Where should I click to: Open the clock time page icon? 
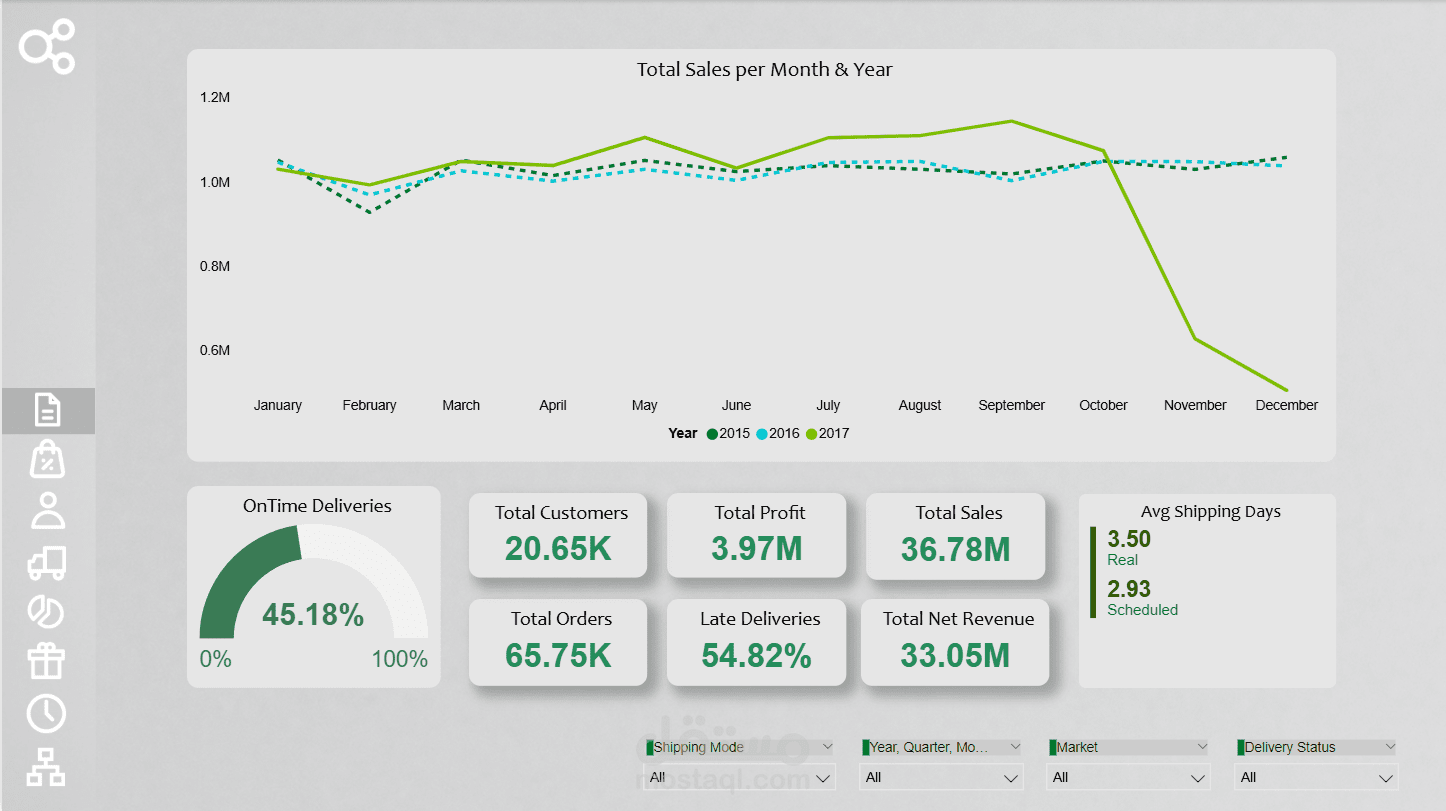click(x=47, y=713)
